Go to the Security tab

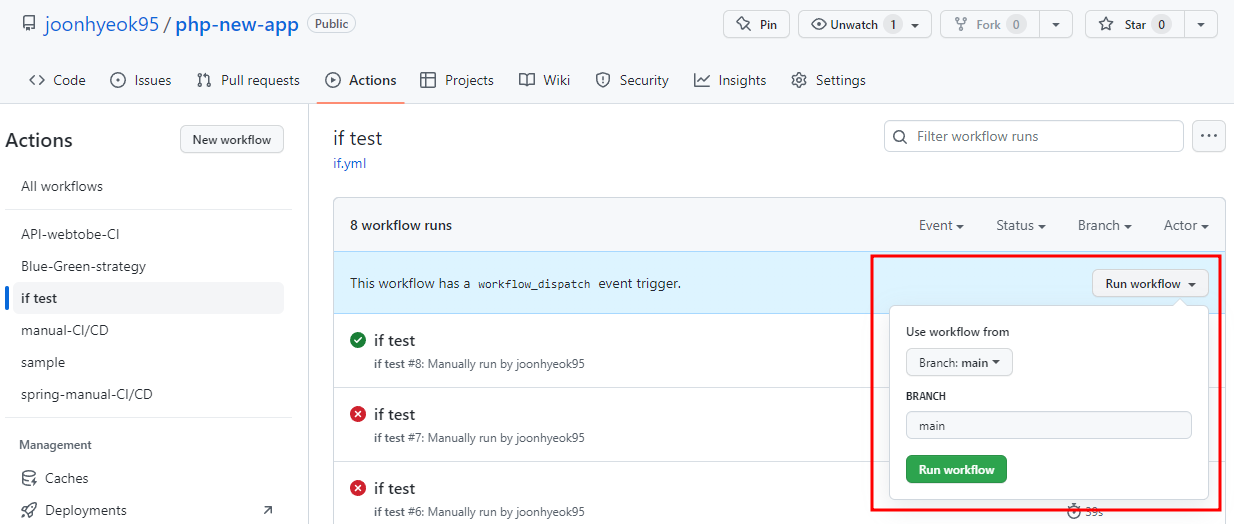point(632,80)
